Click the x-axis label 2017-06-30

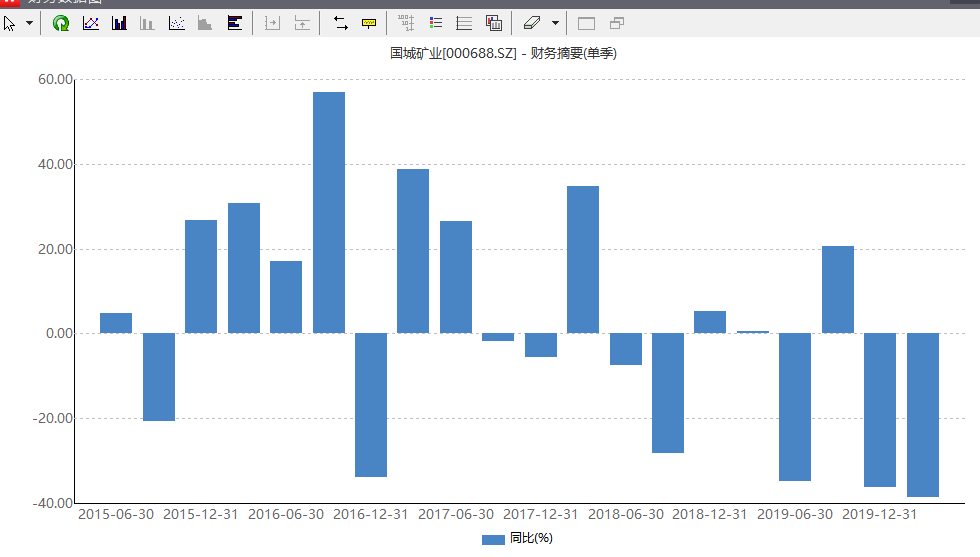point(456,514)
